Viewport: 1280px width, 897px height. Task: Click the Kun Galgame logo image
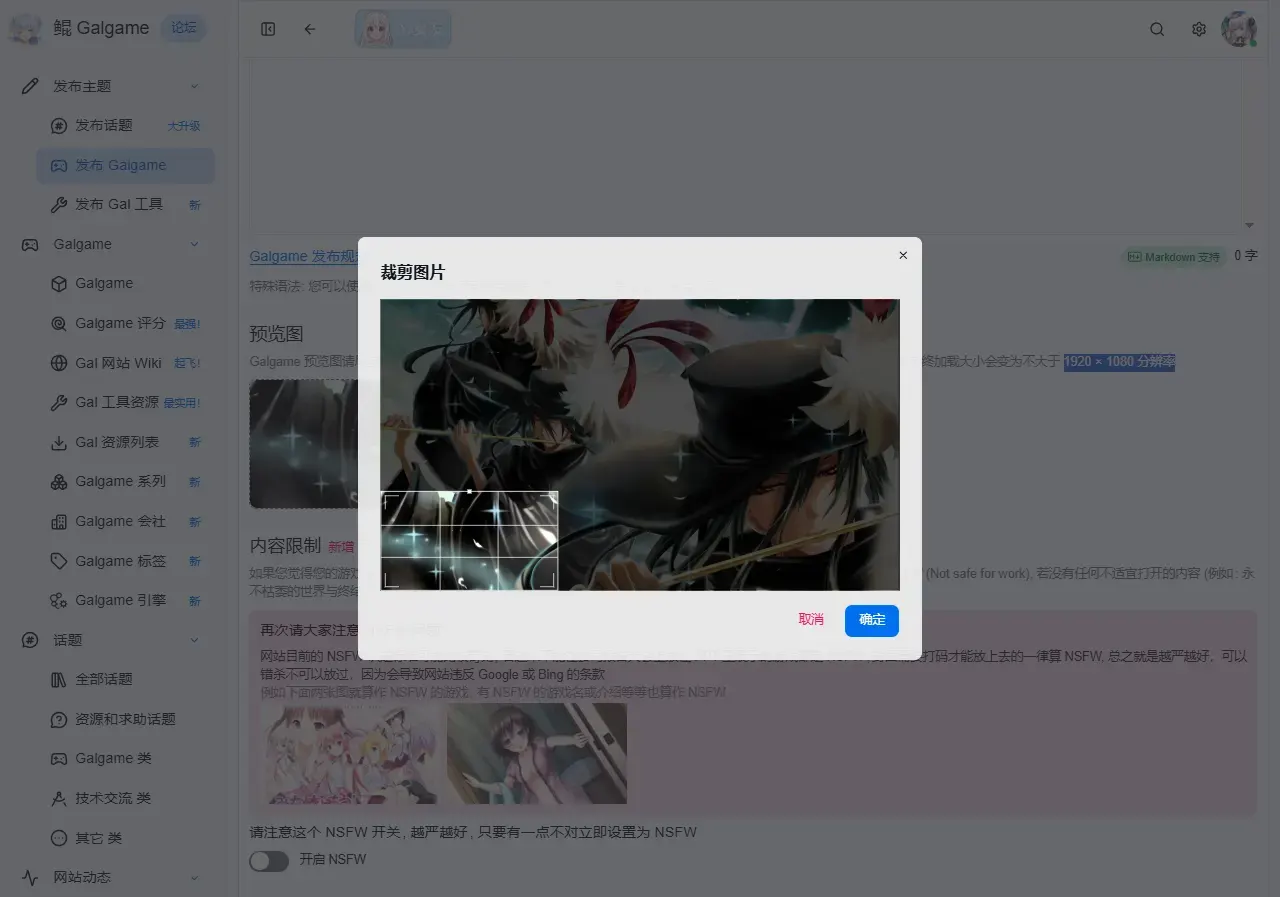[25, 29]
